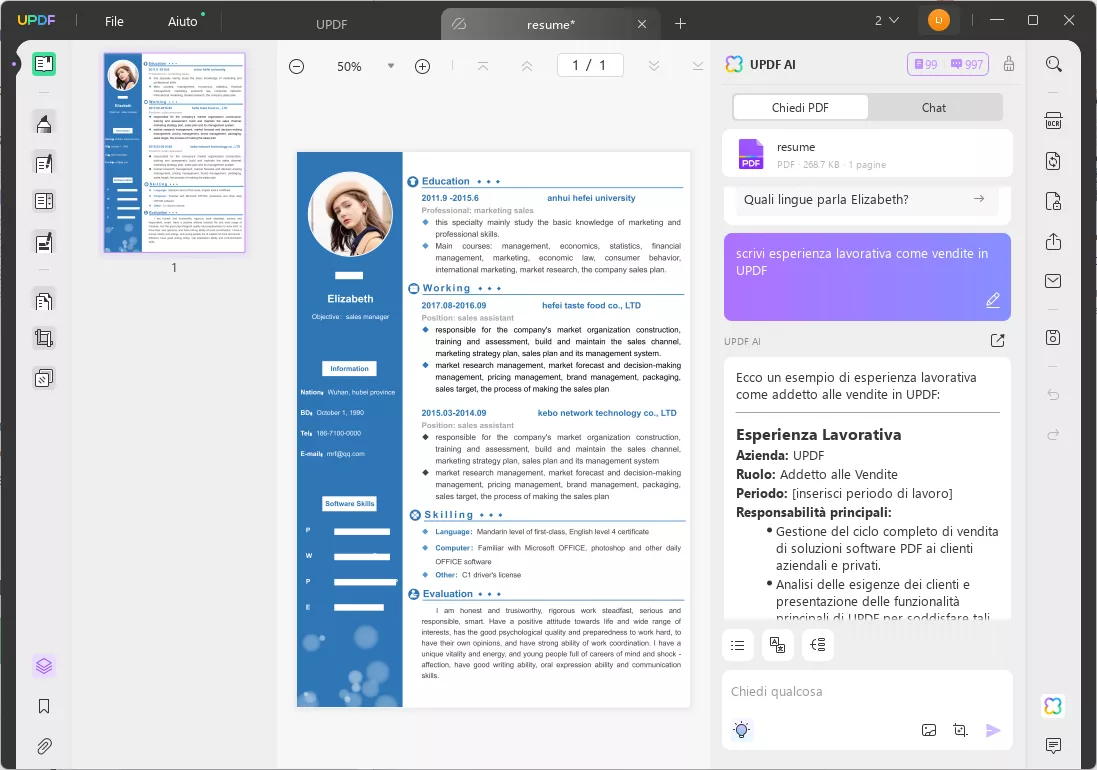The width and height of the screenshot is (1097, 770).
Task: Open the Bookmarks panel
Action: tap(44, 706)
